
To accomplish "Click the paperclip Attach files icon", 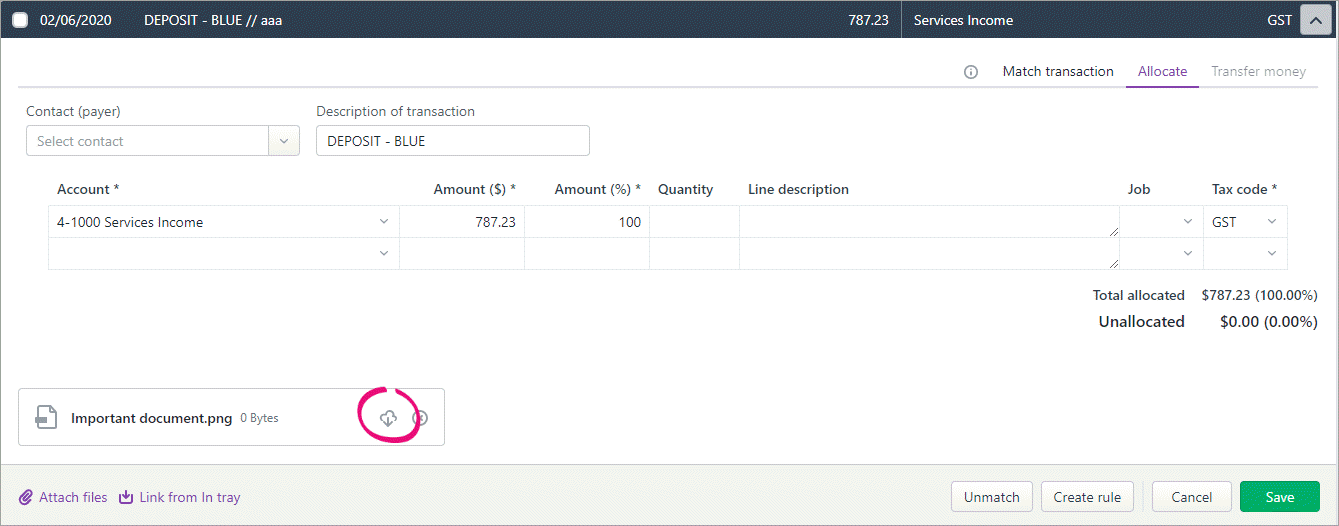I will [26, 497].
